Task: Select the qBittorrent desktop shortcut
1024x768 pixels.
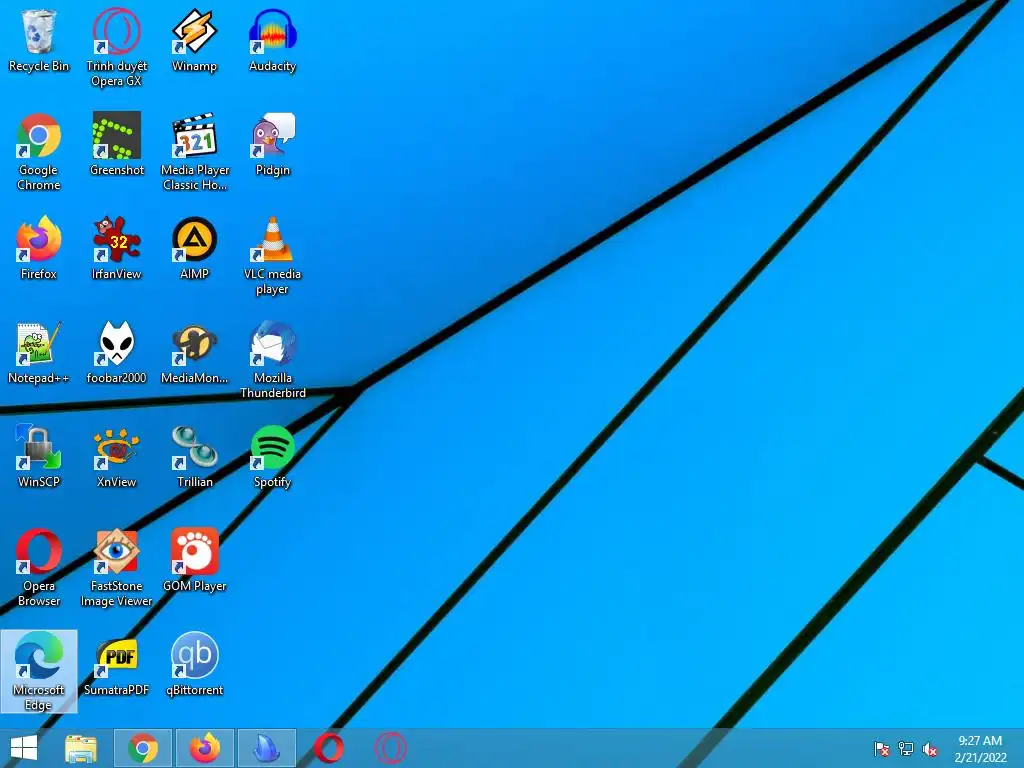Action: 194,664
